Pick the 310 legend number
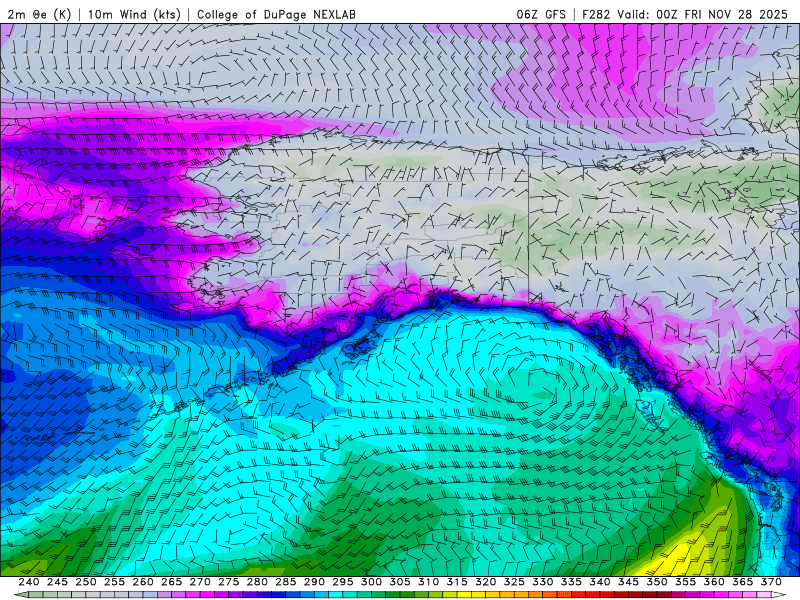Screen dimensions: 800x600 point(429,582)
